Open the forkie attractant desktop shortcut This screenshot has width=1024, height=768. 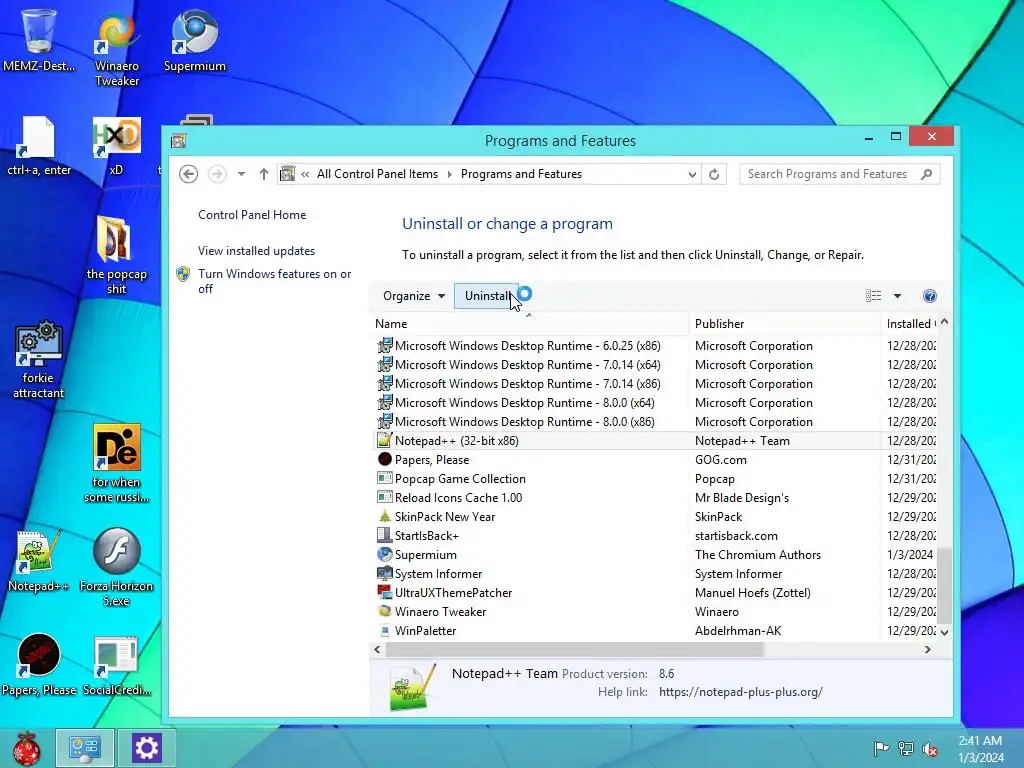tap(39, 359)
